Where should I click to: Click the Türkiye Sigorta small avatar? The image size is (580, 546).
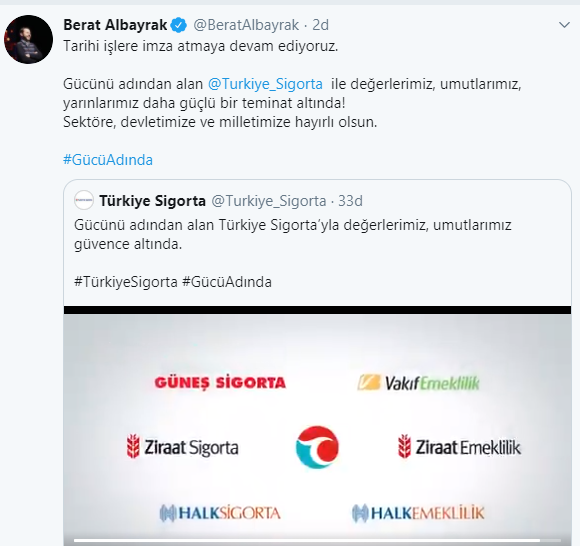coord(84,200)
